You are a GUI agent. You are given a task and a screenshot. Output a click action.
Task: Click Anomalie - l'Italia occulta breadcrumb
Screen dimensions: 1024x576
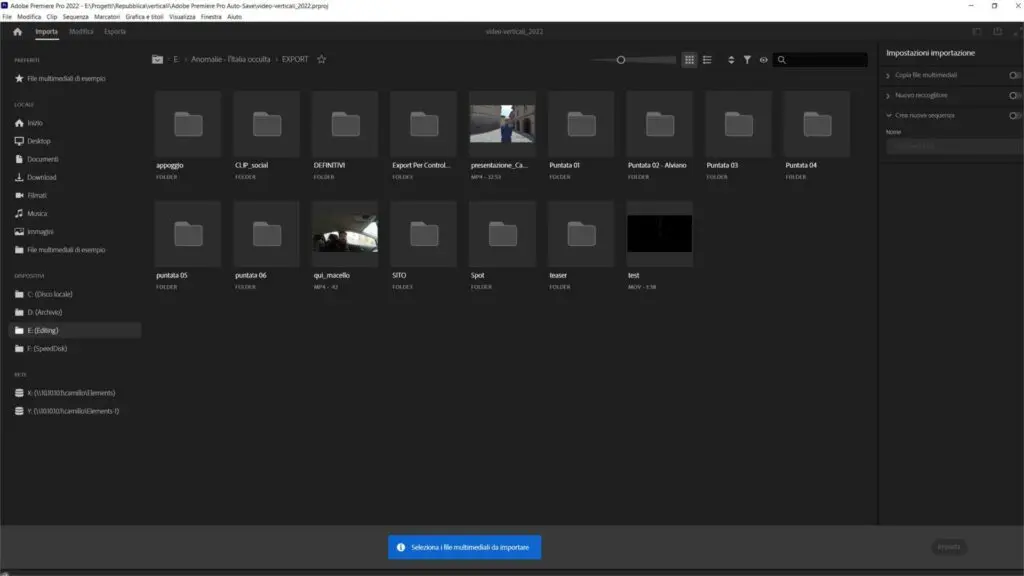click(x=231, y=59)
